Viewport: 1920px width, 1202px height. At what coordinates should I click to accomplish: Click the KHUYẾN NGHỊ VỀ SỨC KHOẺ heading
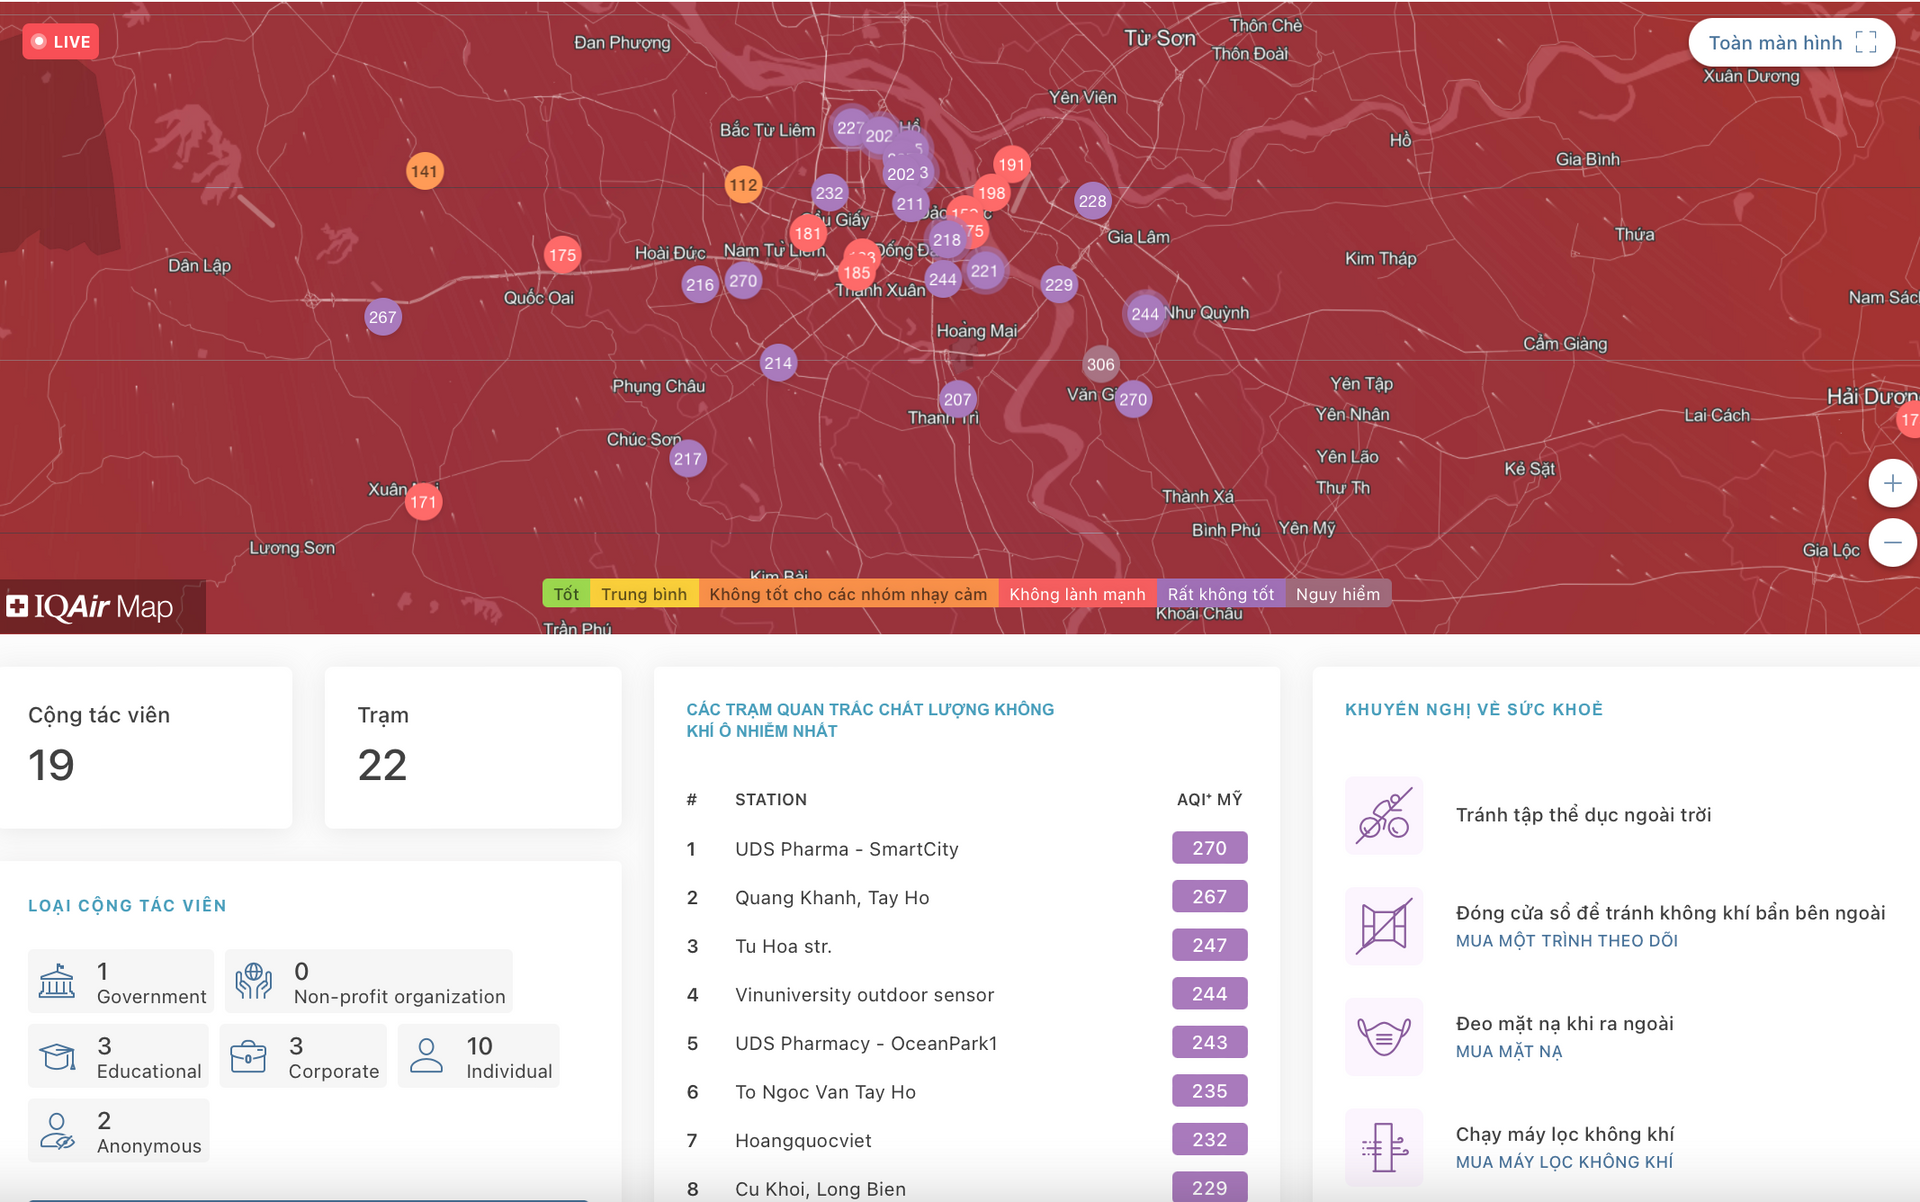[1473, 709]
